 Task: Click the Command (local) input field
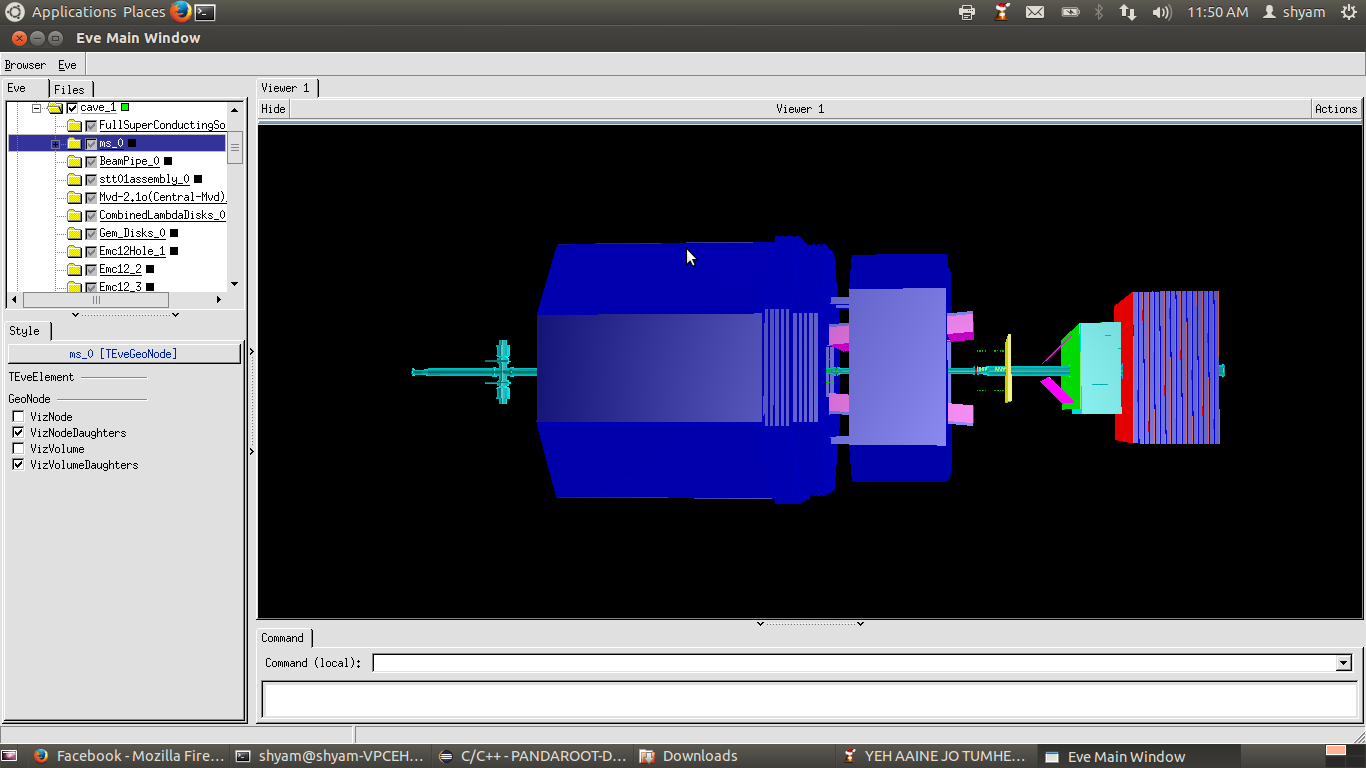tap(854, 663)
